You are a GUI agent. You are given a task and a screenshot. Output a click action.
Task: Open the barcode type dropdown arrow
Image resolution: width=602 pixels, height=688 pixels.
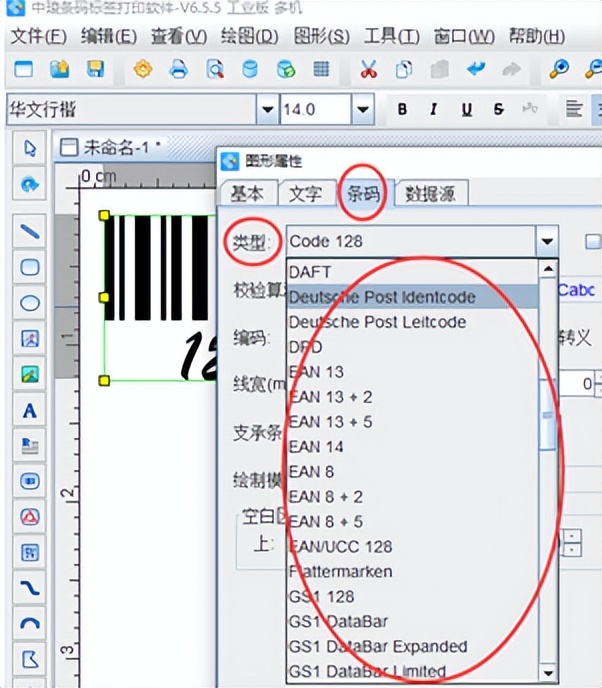pyautogui.click(x=547, y=241)
